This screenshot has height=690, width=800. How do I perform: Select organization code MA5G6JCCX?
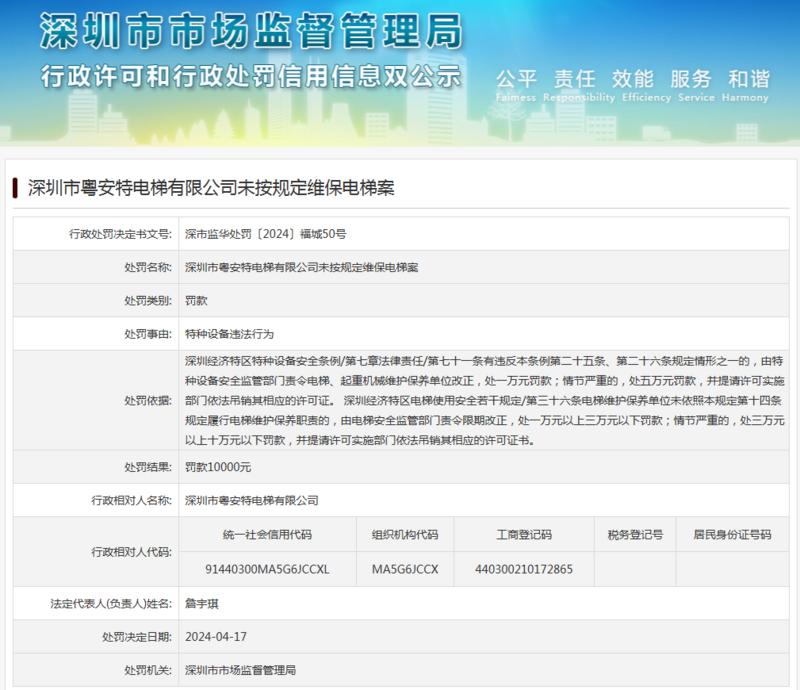pos(405,569)
